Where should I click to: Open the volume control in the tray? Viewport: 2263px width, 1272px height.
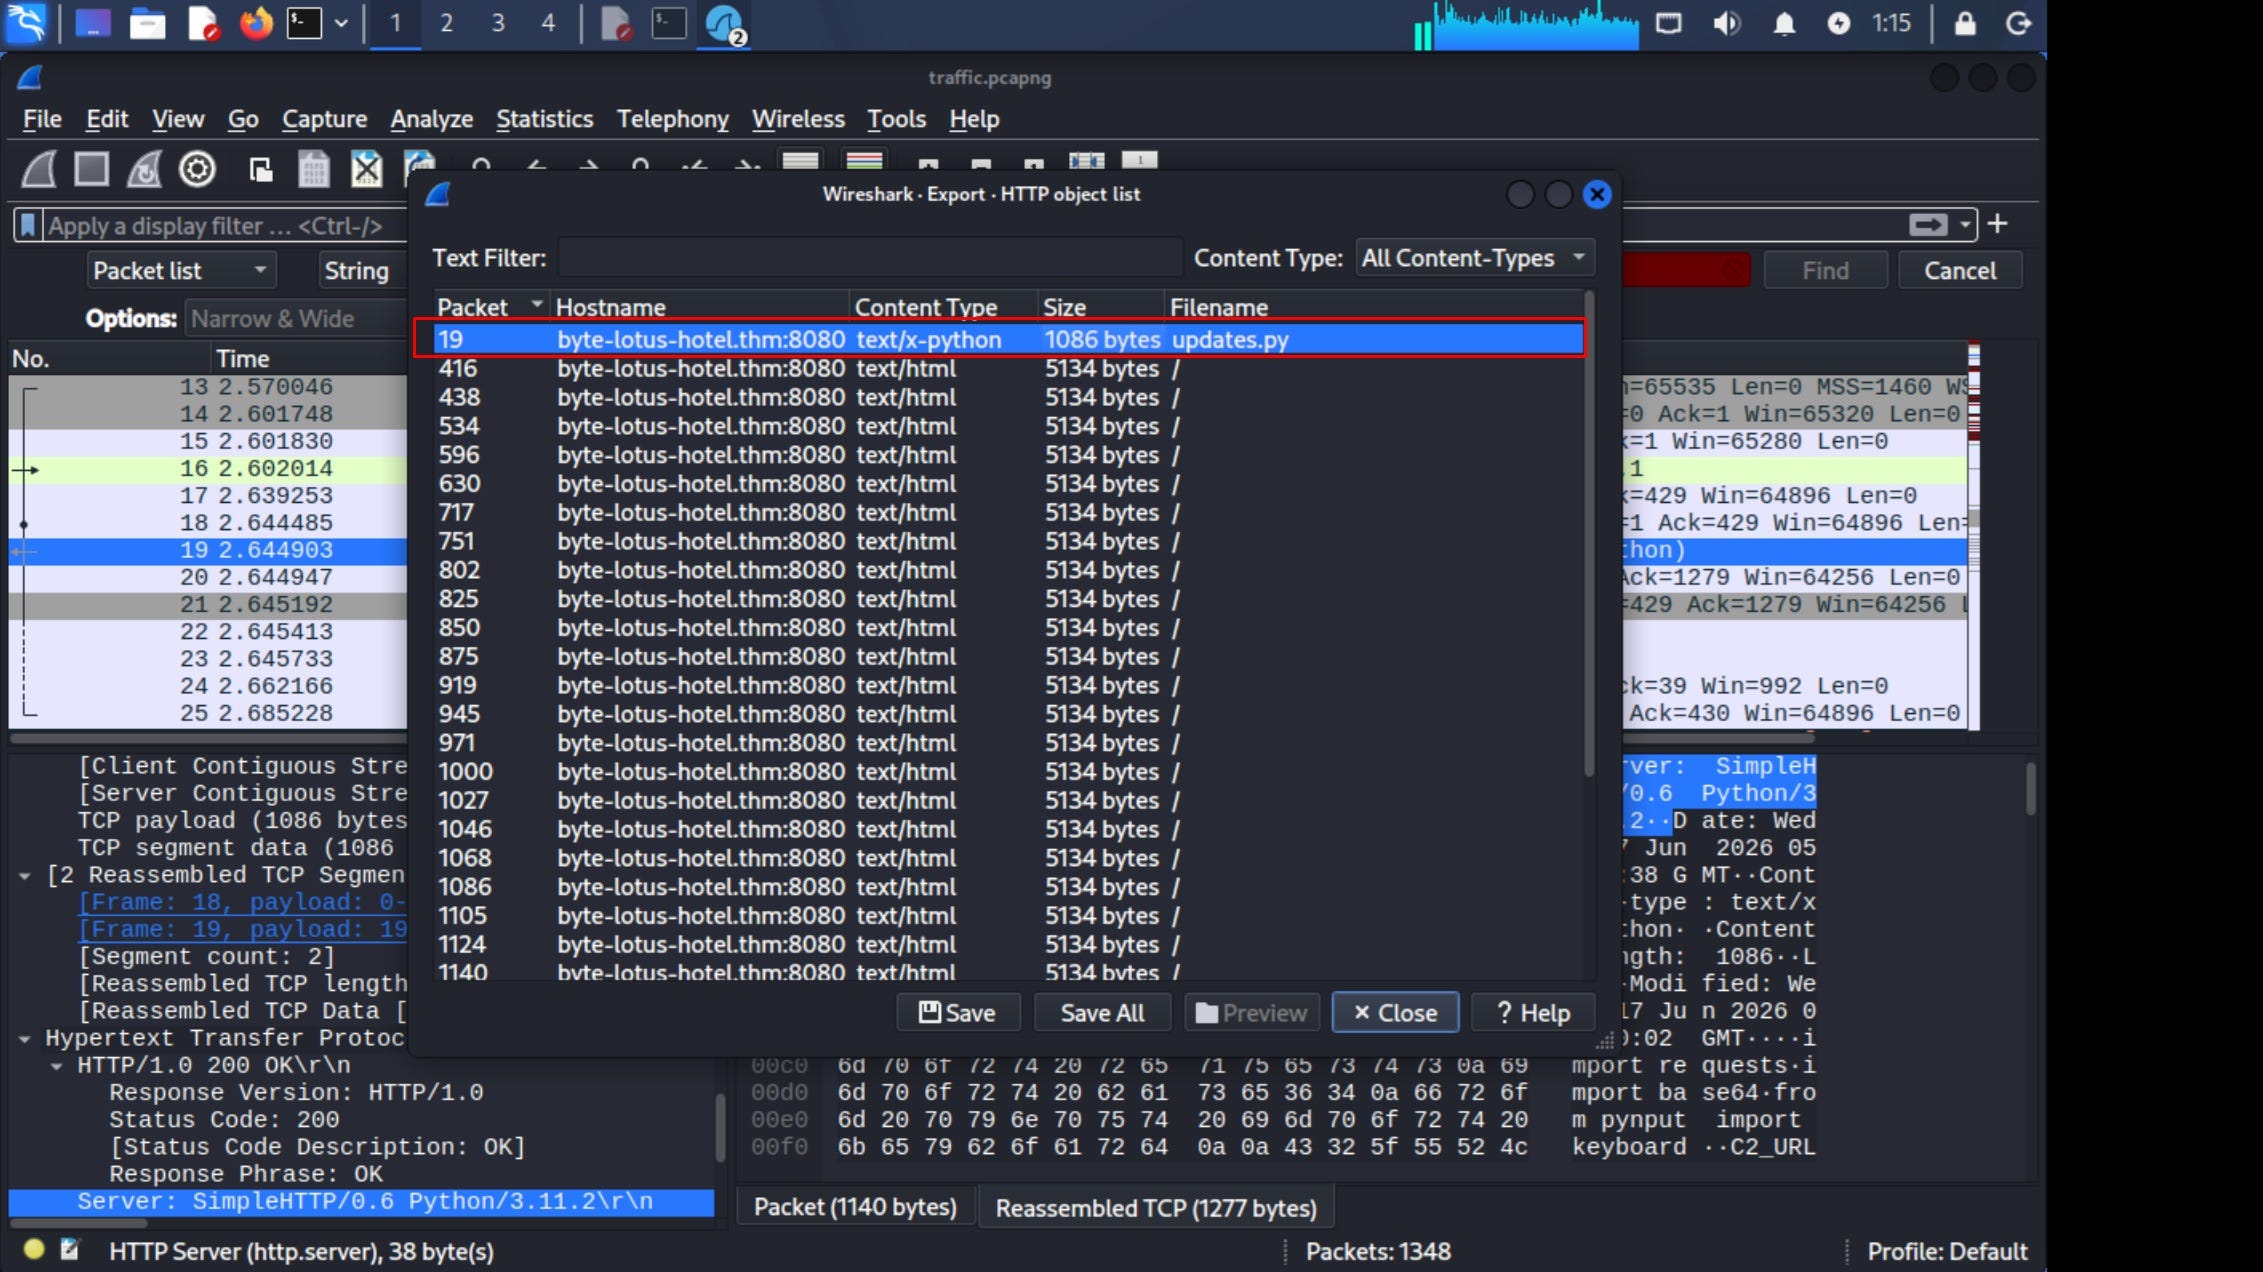click(1726, 23)
